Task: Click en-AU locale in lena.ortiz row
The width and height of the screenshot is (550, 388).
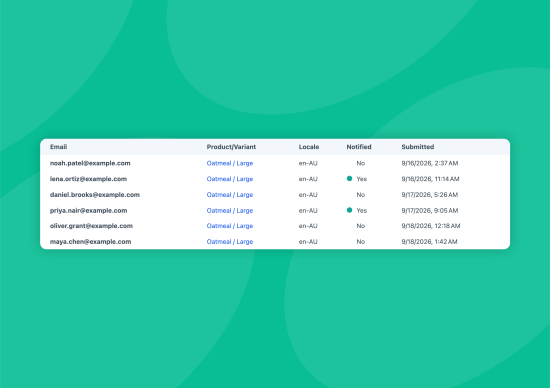Action: click(x=308, y=179)
